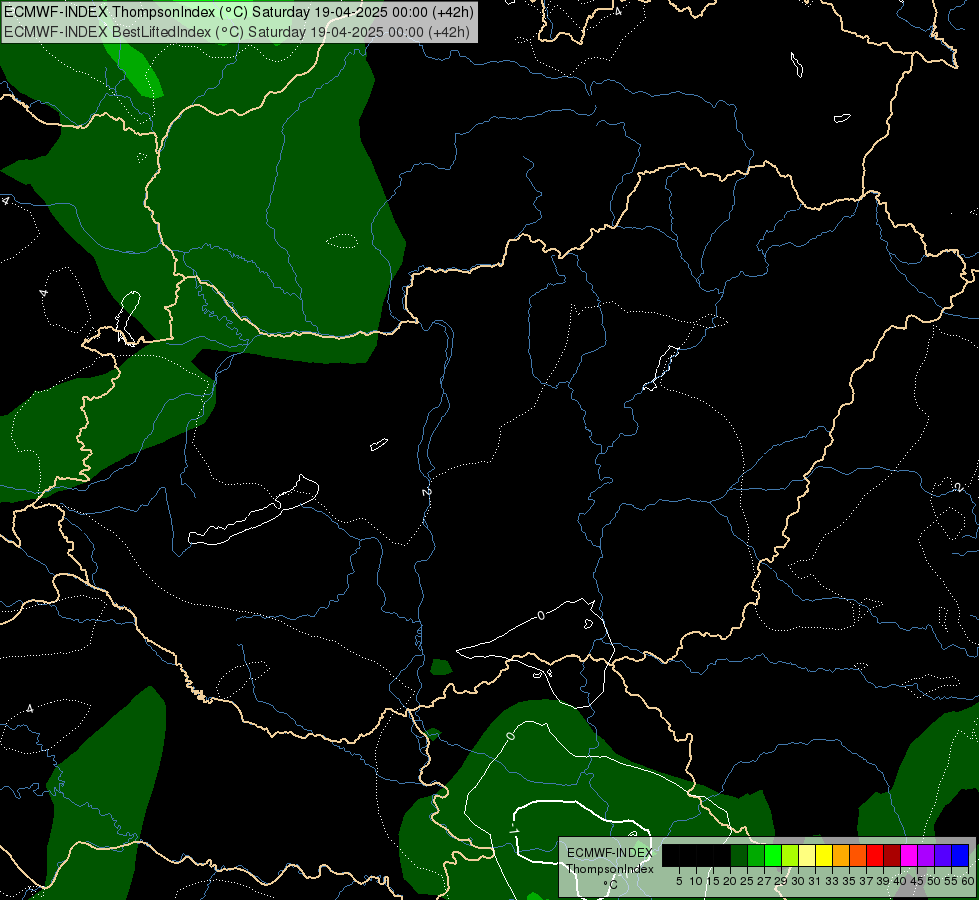Click the legend value 25
Image resolution: width=979 pixels, height=900 pixels.
point(747,881)
